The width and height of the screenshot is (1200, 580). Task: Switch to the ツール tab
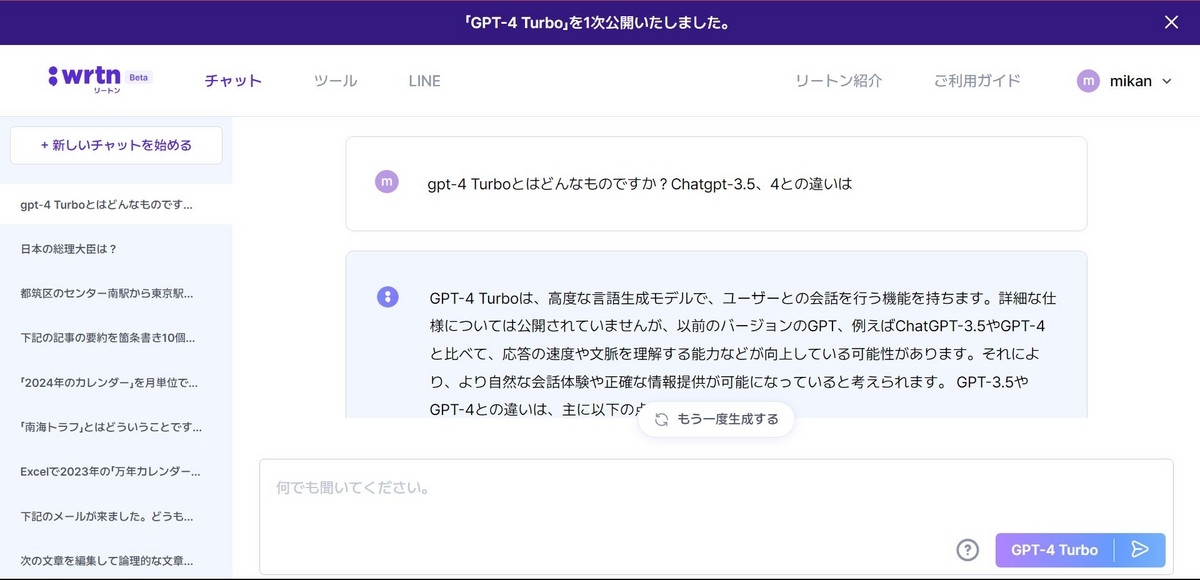tap(335, 81)
